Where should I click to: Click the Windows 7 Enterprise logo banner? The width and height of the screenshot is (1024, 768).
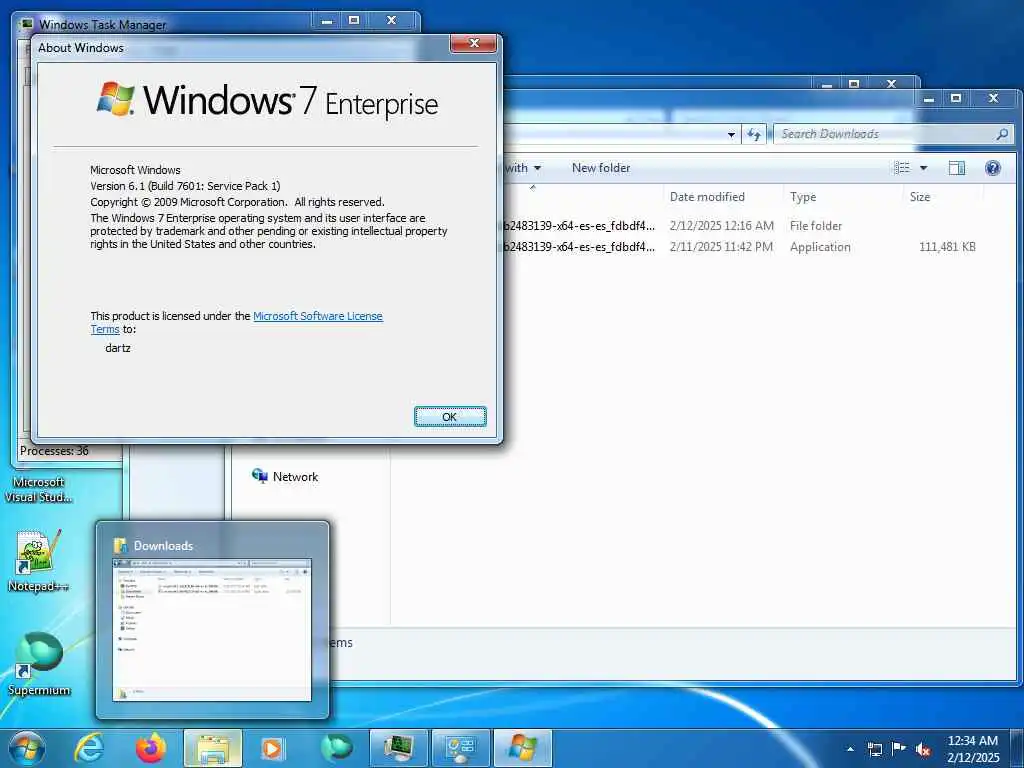tap(268, 101)
